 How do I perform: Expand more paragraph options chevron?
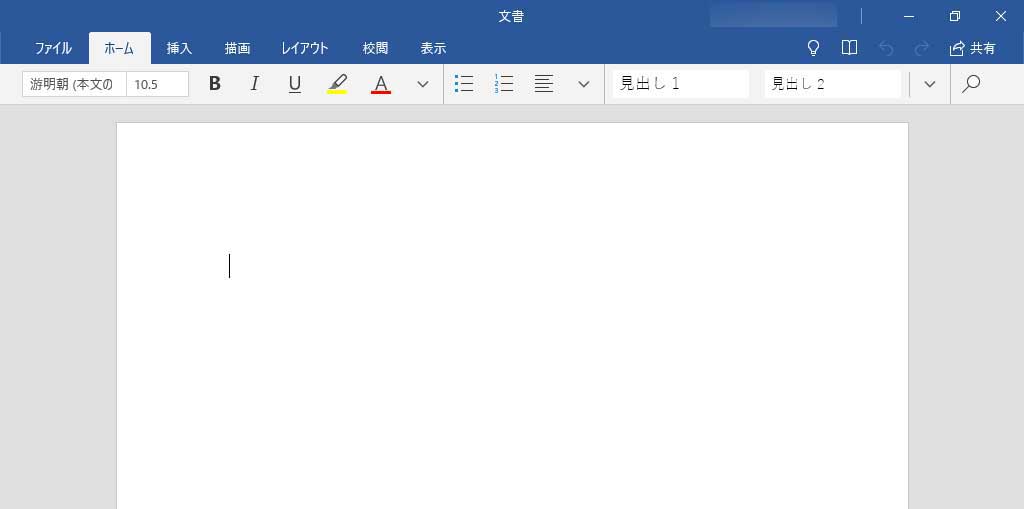(x=584, y=84)
